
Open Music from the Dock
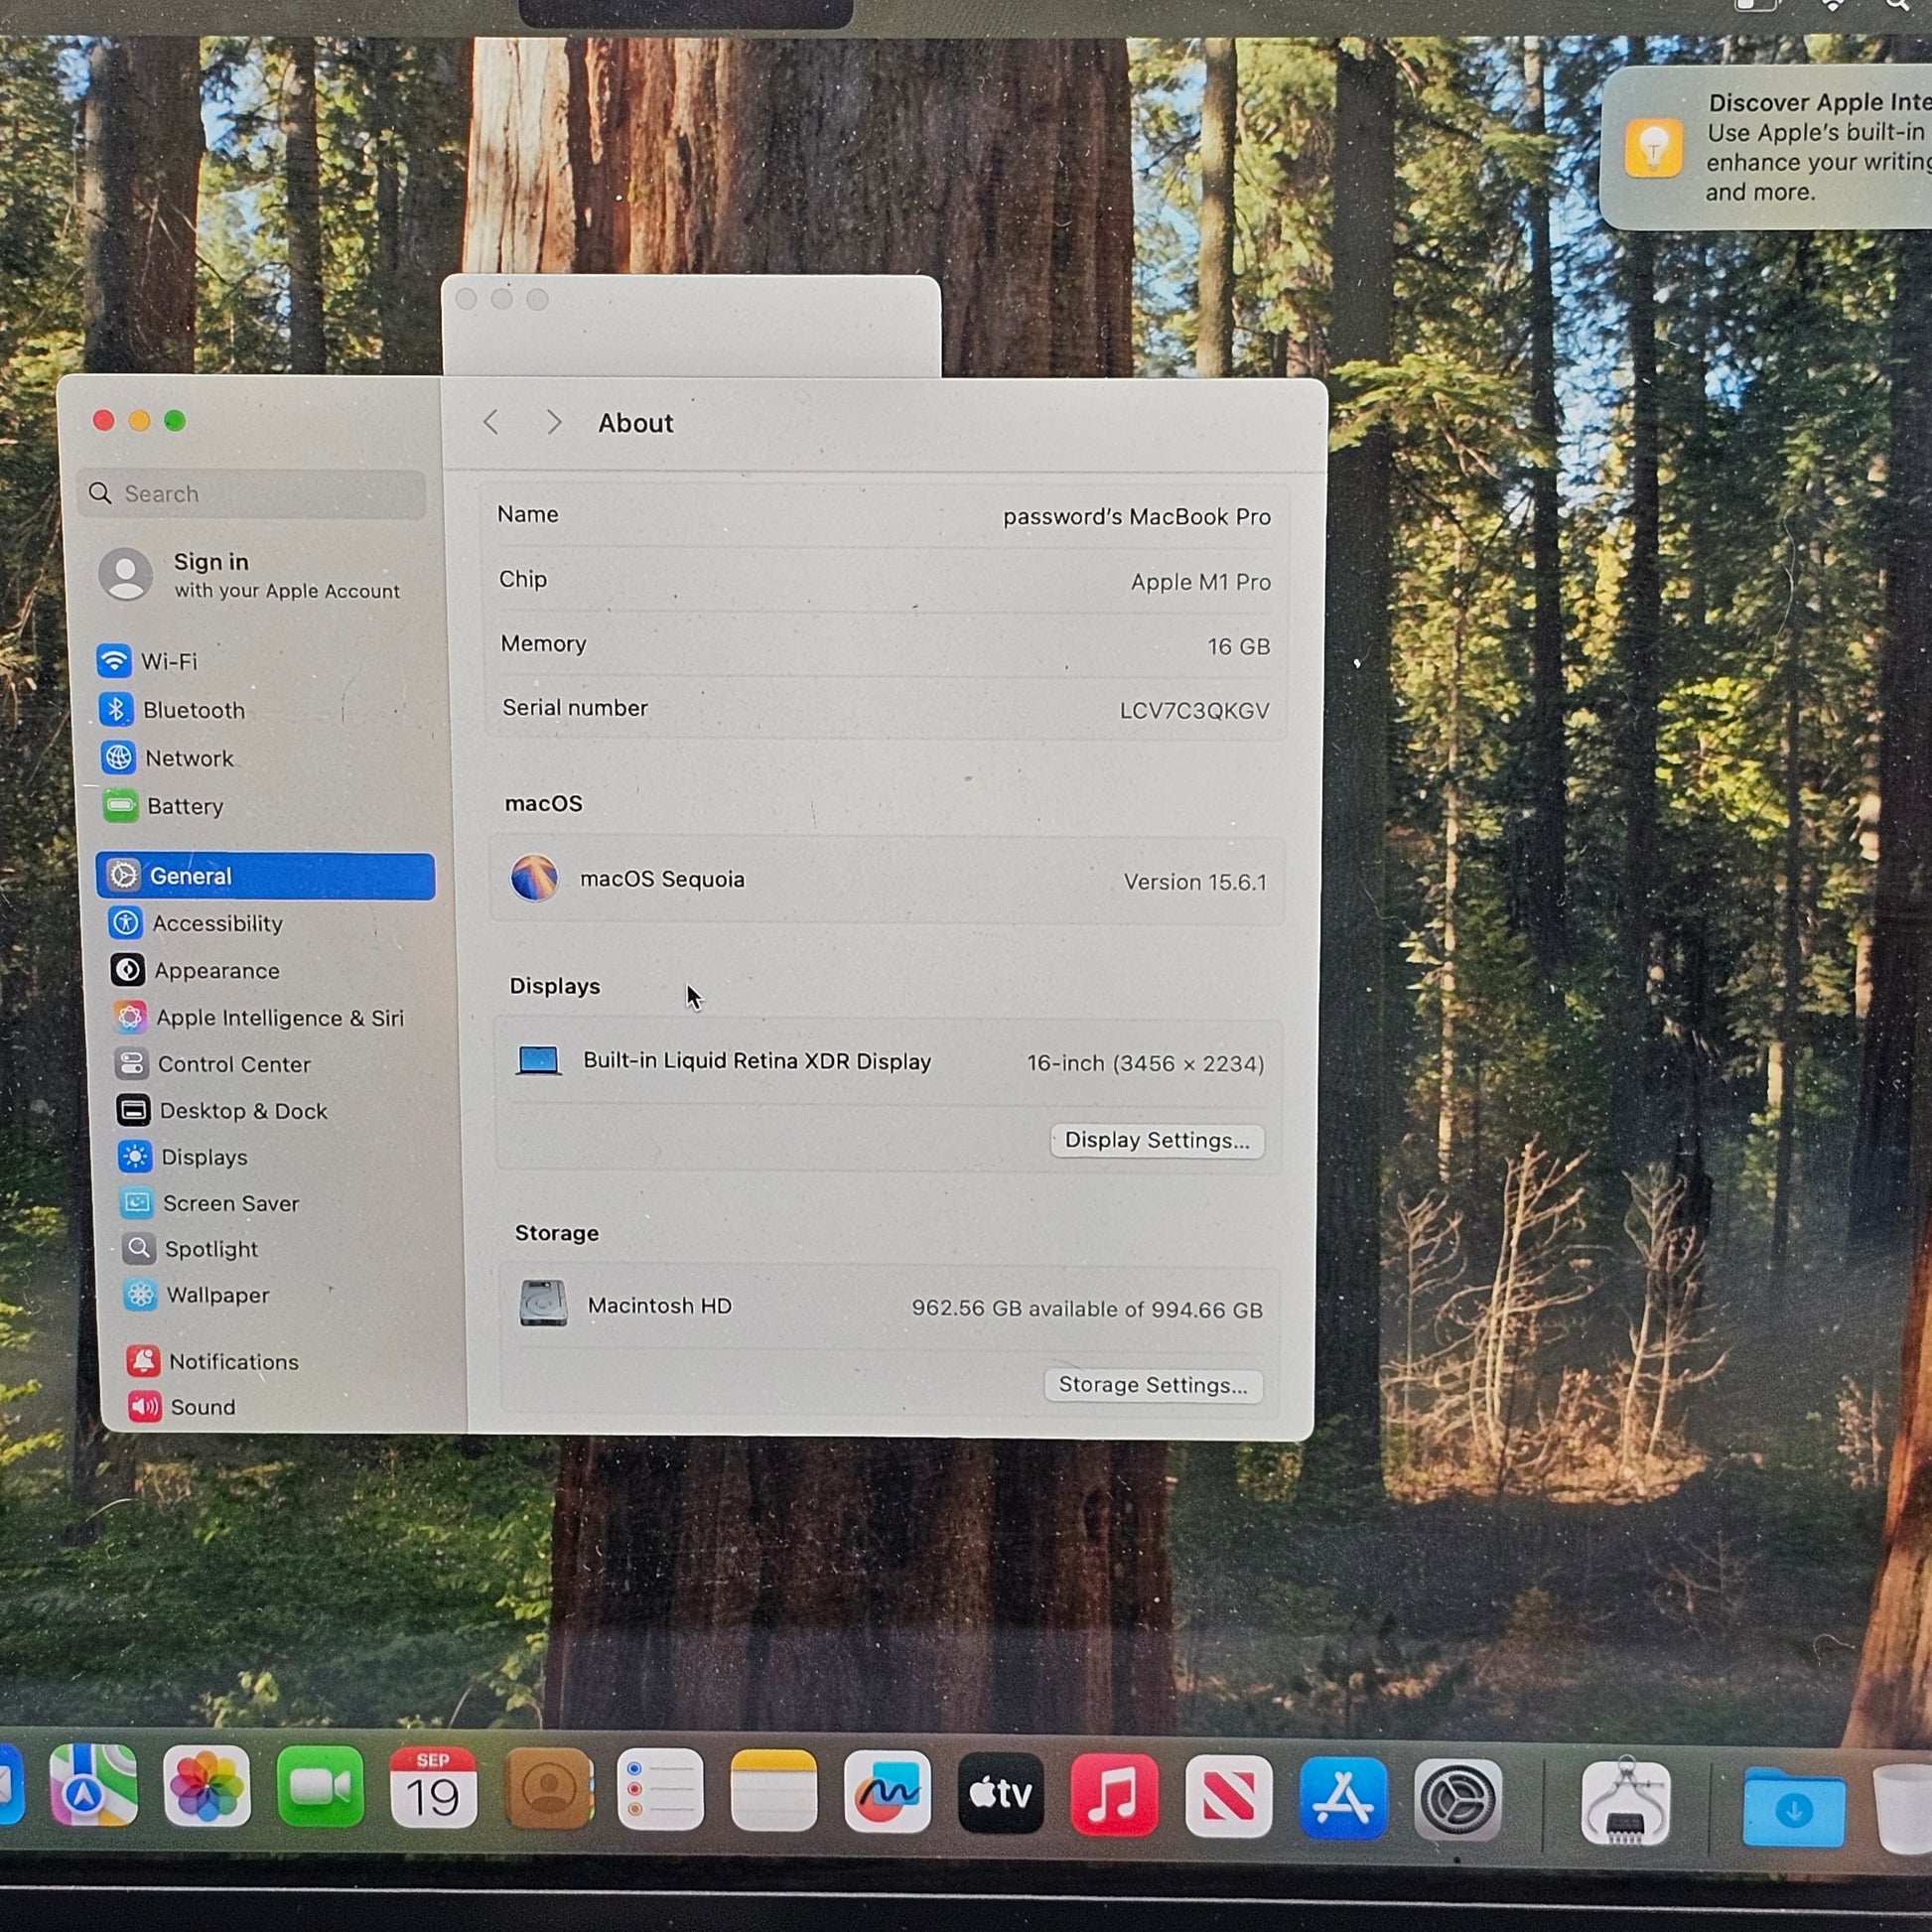coord(1114,1797)
